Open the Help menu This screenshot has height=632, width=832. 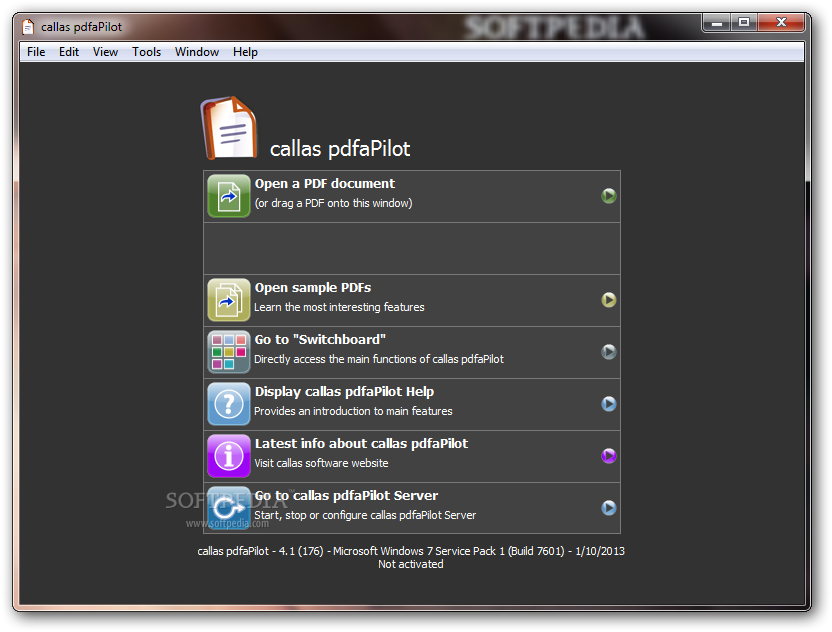(x=245, y=52)
